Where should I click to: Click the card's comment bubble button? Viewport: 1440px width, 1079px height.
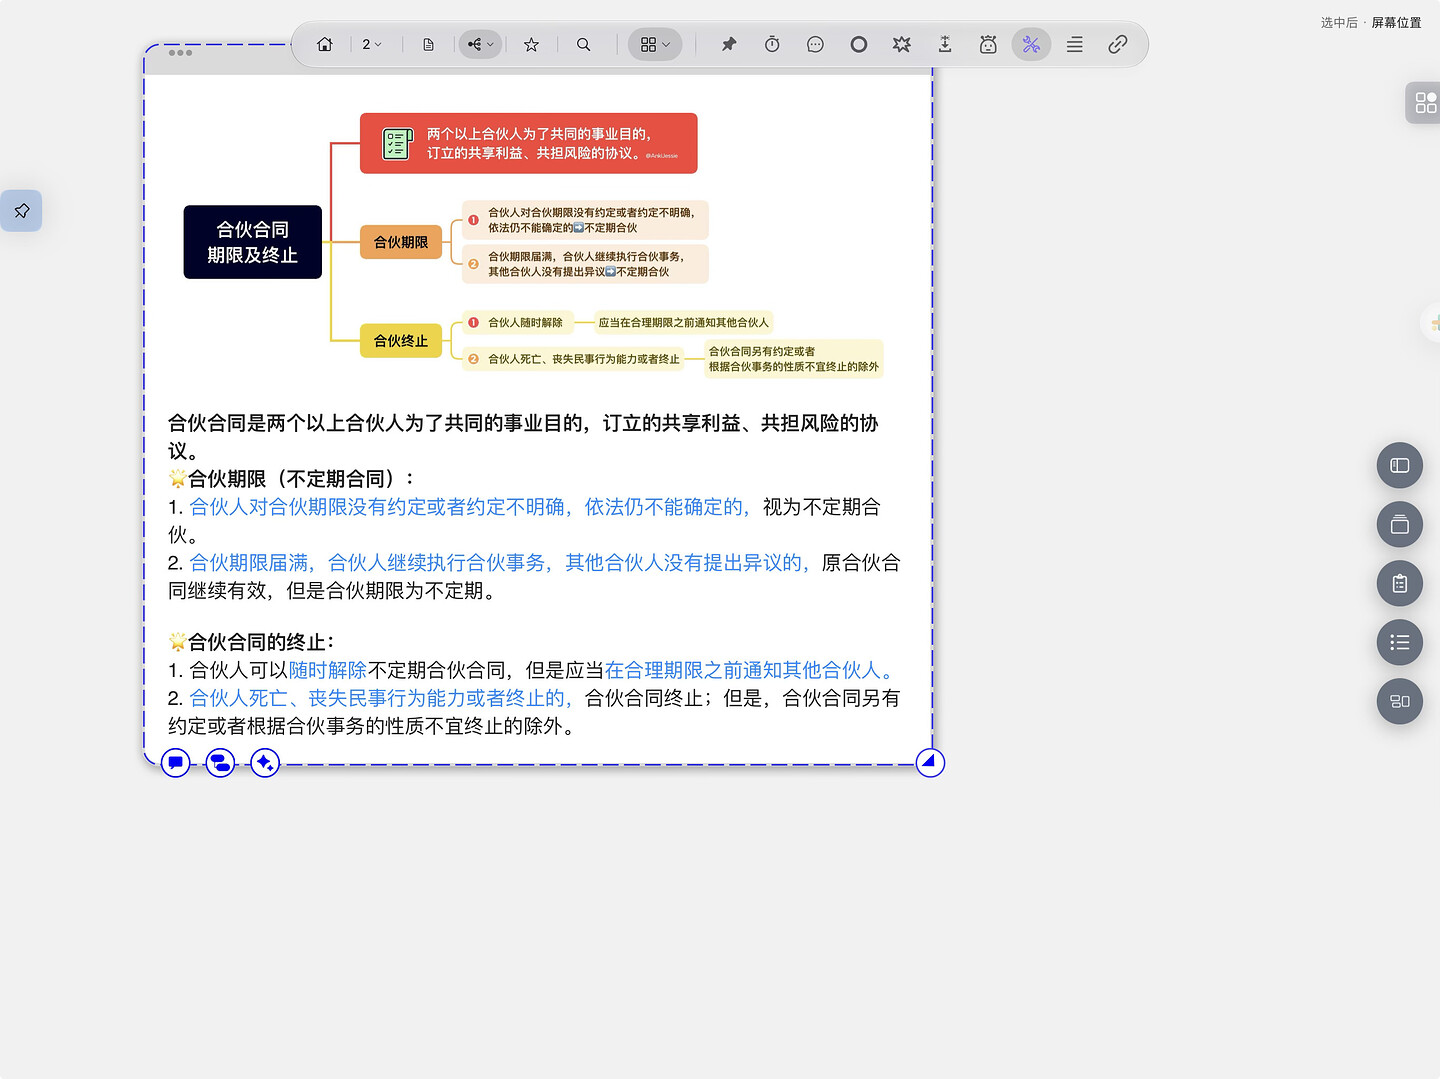pyautogui.click(x=176, y=763)
